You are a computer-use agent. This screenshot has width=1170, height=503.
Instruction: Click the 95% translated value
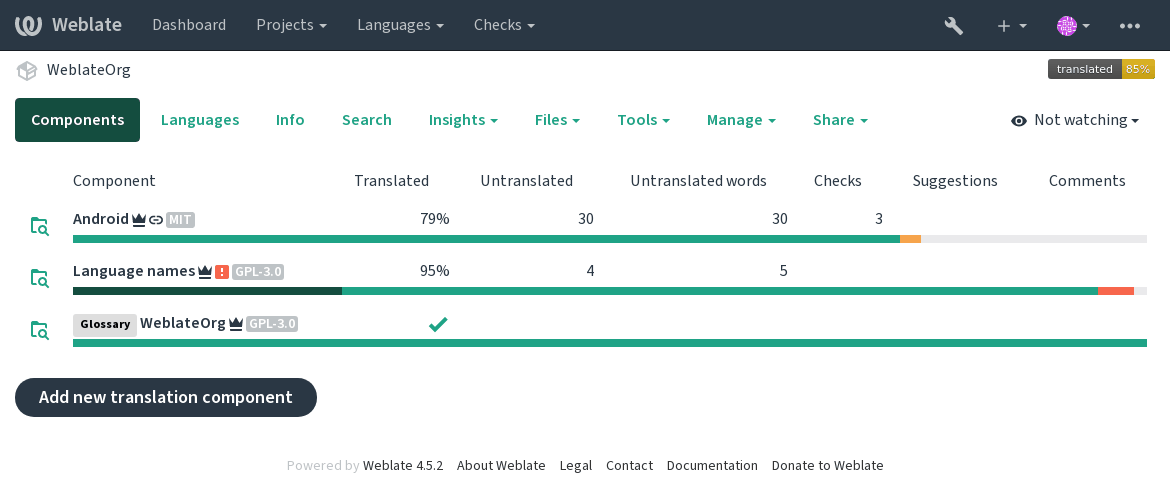coord(435,271)
